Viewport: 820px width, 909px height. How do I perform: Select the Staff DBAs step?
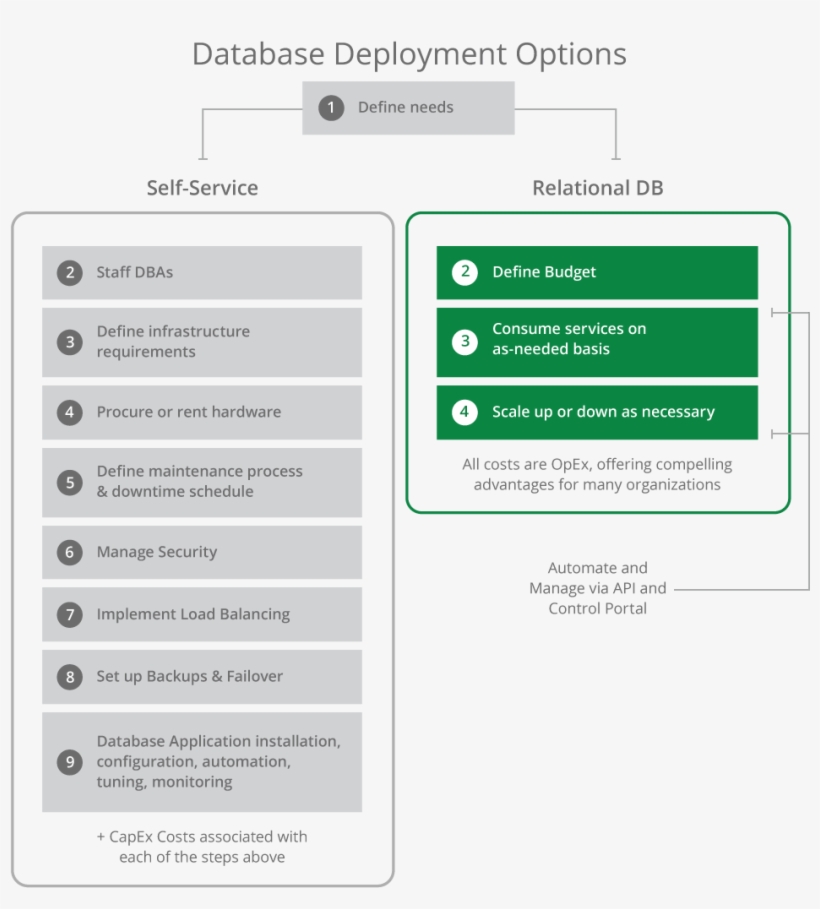pos(201,272)
